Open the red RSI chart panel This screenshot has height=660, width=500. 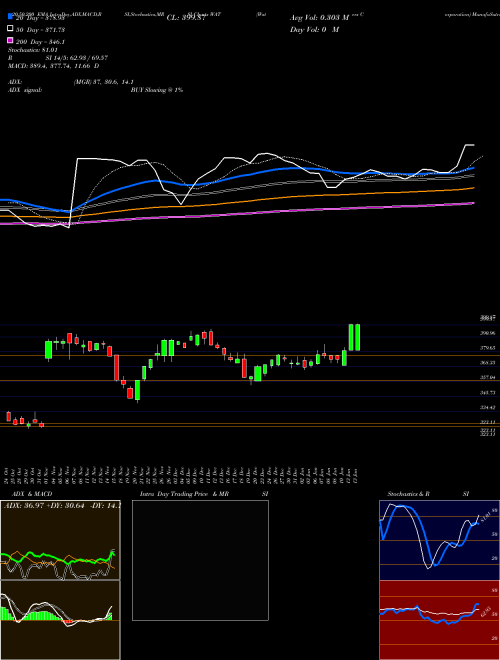coord(439,620)
